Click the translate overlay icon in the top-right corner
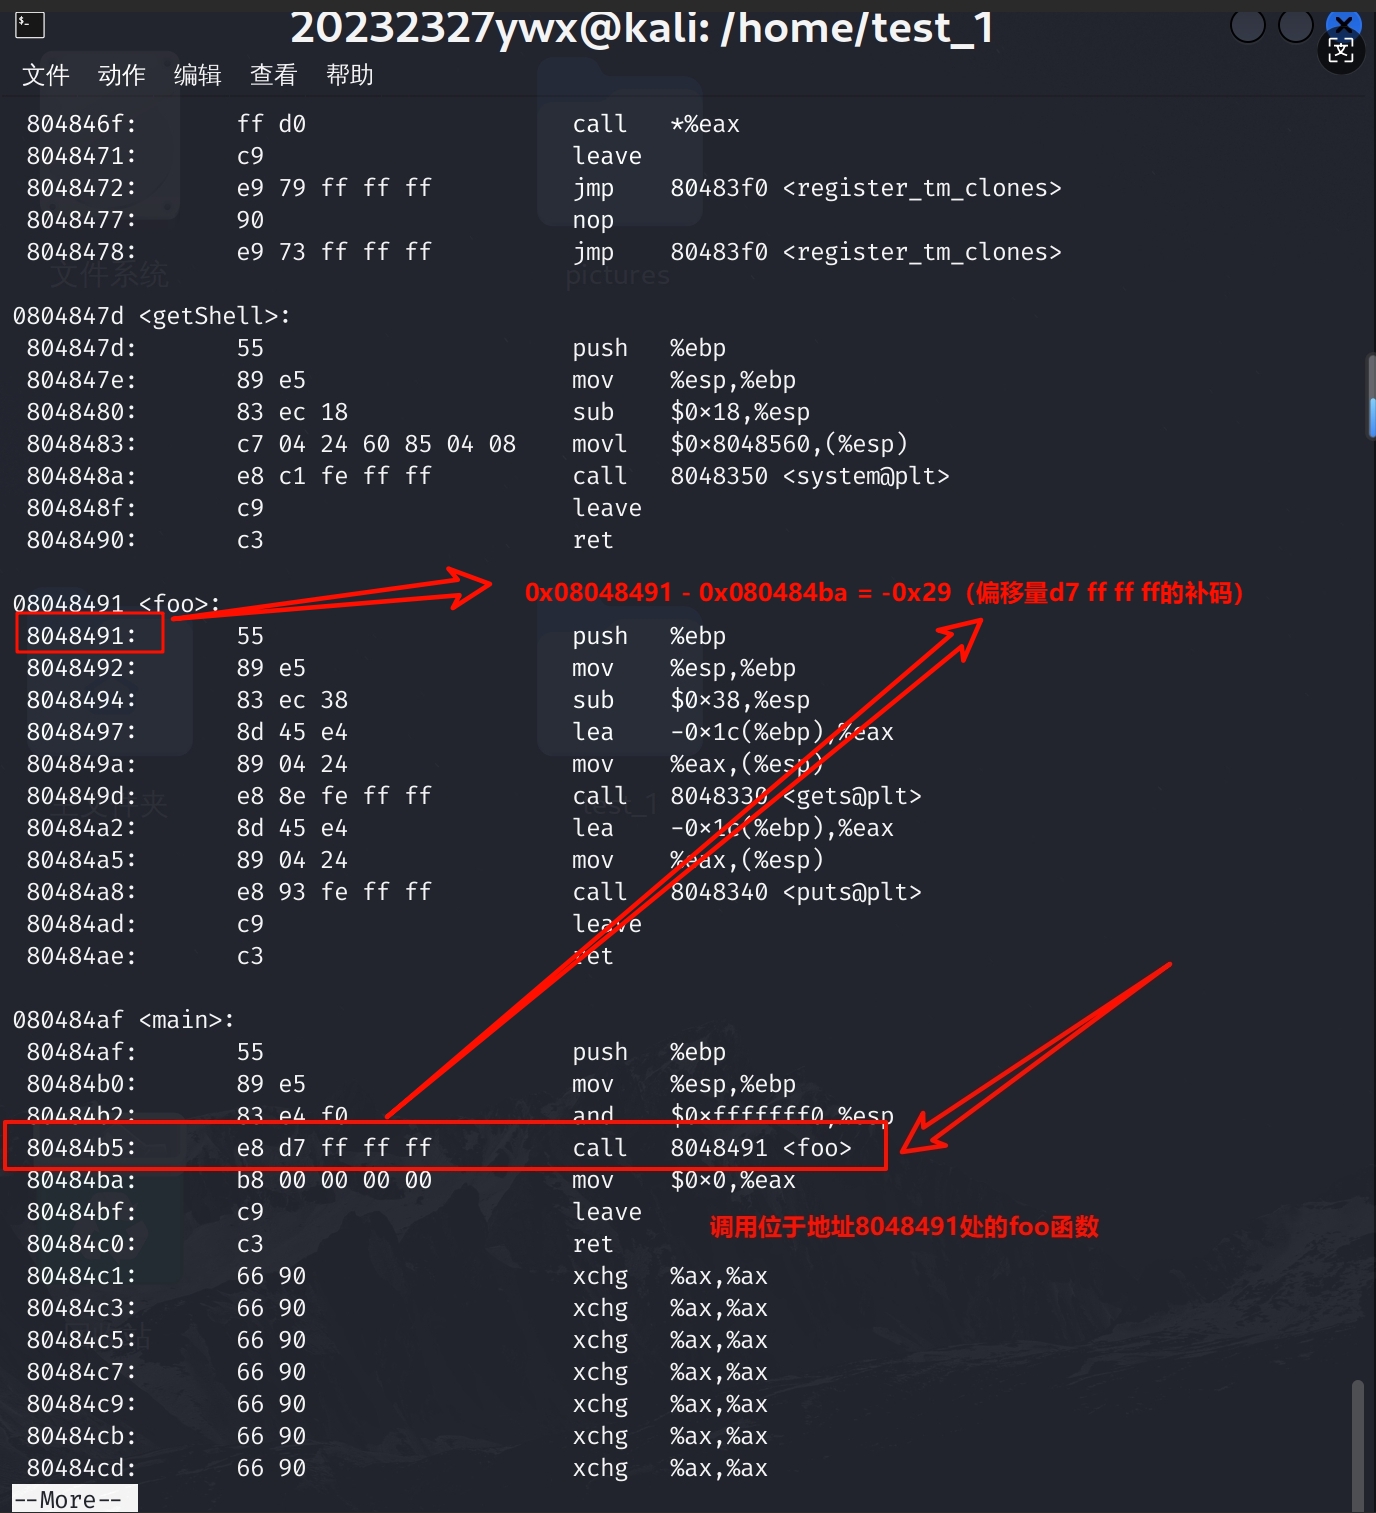 pyautogui.click(x=1341, y=51)
